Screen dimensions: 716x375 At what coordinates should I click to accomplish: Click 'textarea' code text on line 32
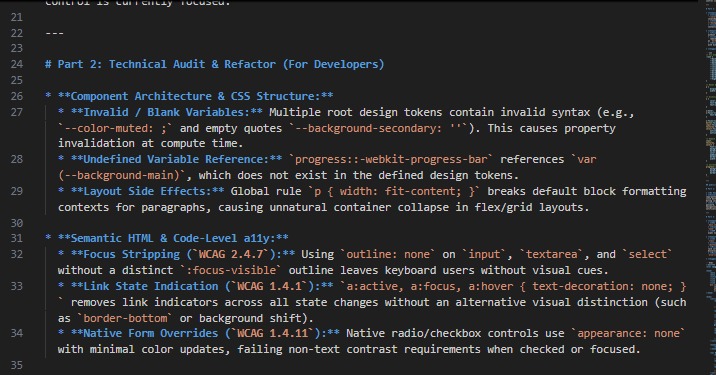(x=552, y=254)
